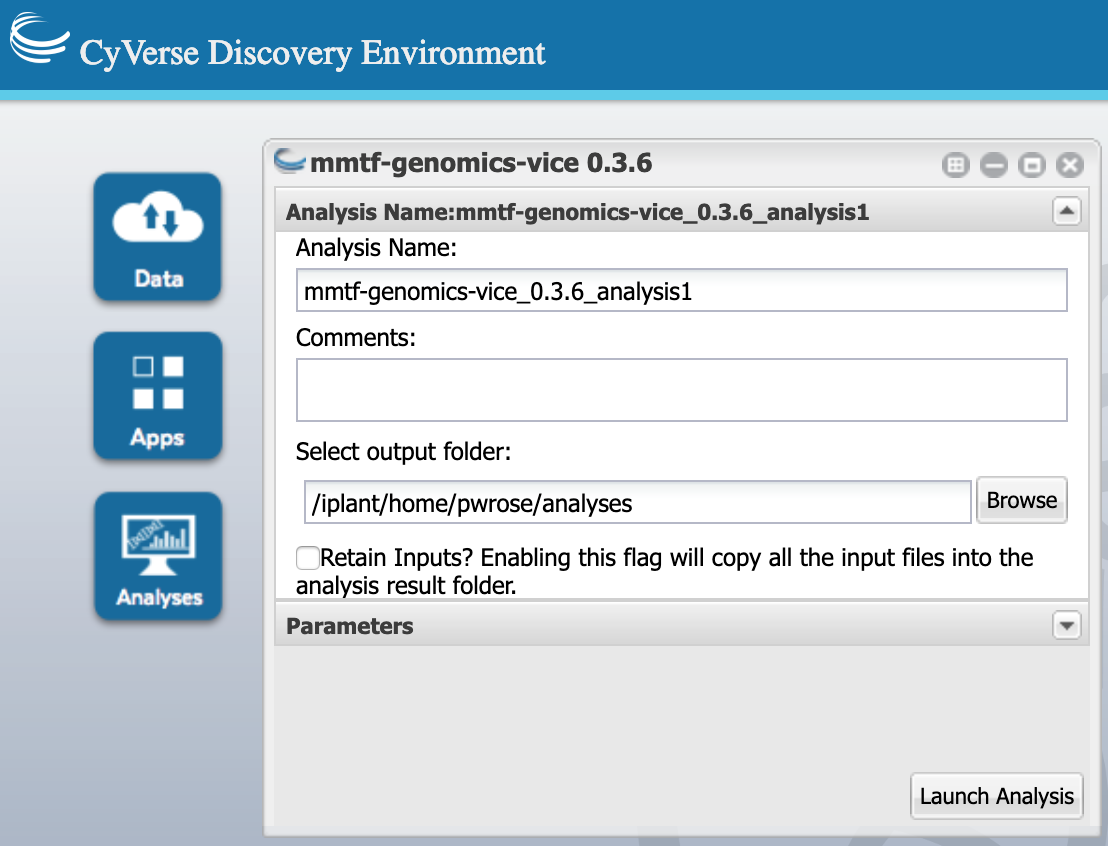Image resolution: width=1108 pixels, height=846 pixels.
Task: Click the app window layout icon
Action: point(955,165)
